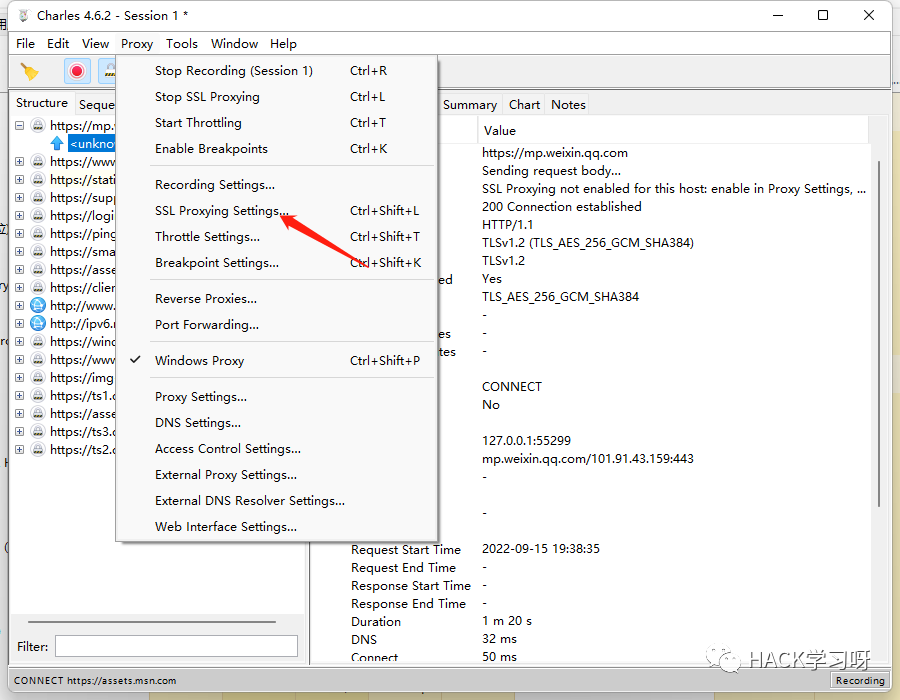Viewport: 900px width, 700px height.
Task: Open the File menu
Action: tap(25, 44)
